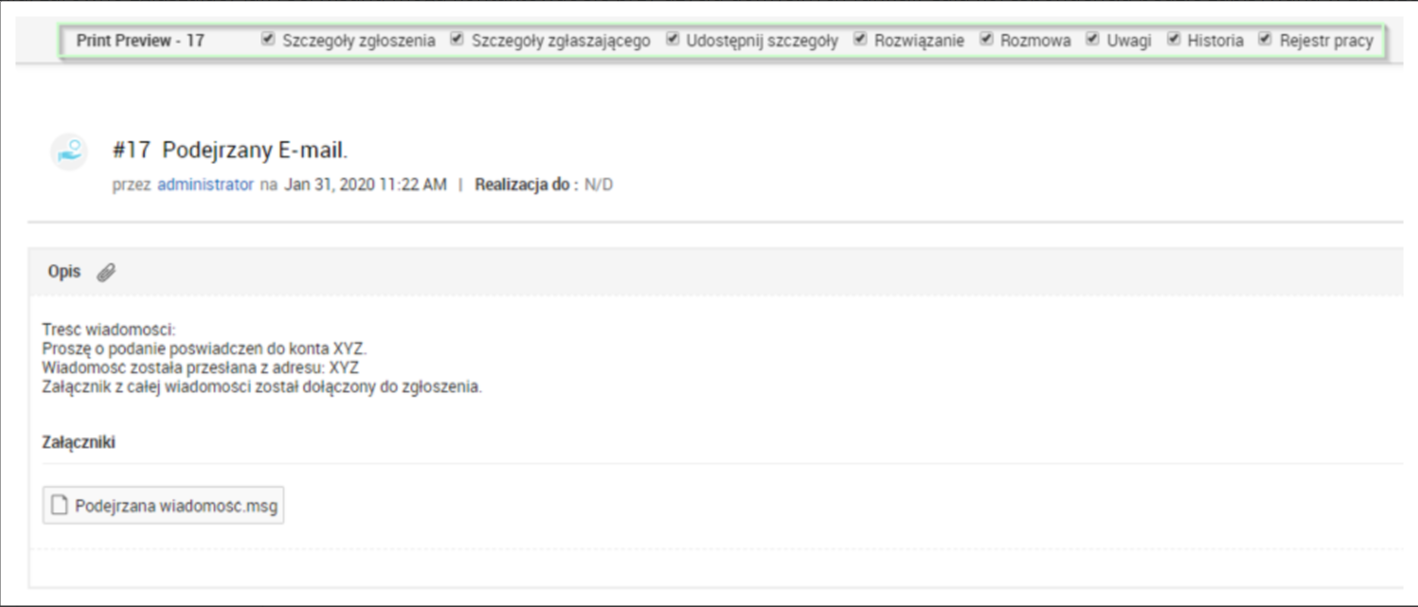The image size is (1418, 607).
Task: Toggle the Rozmowa checkbox off
Action: (986, 40)
